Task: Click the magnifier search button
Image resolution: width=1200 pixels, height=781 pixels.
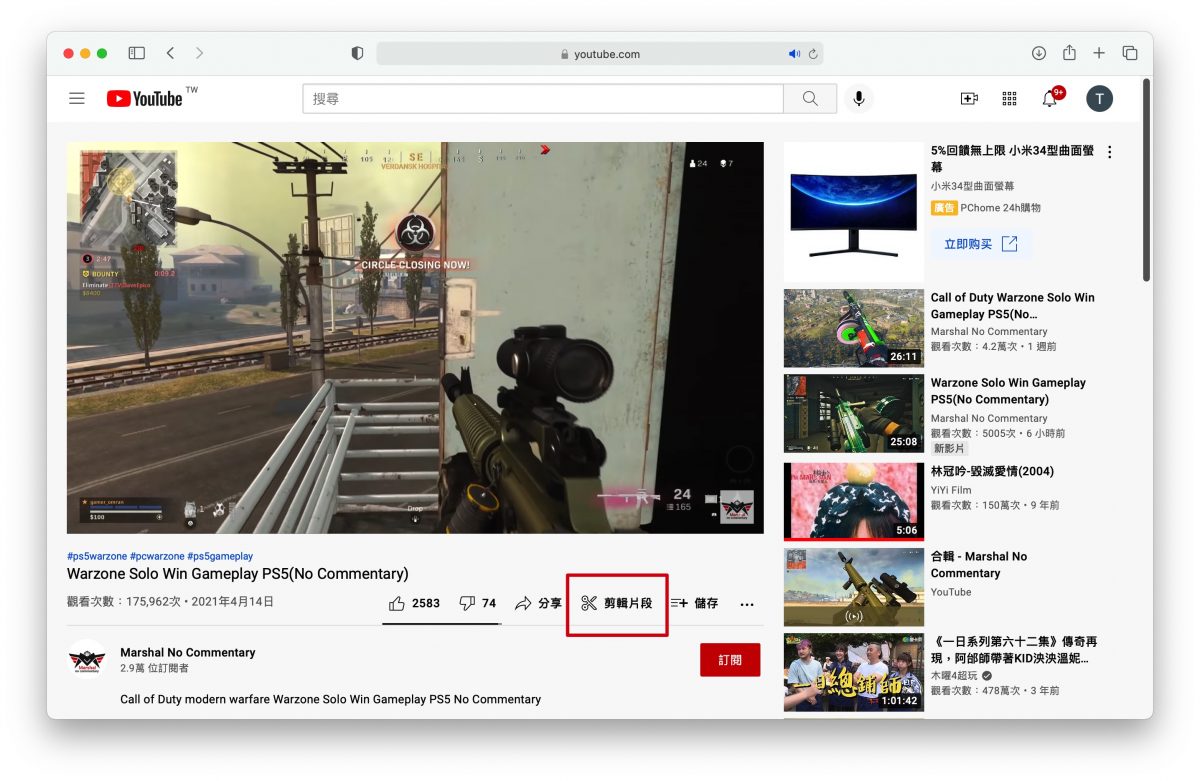Action: point(810,98)
